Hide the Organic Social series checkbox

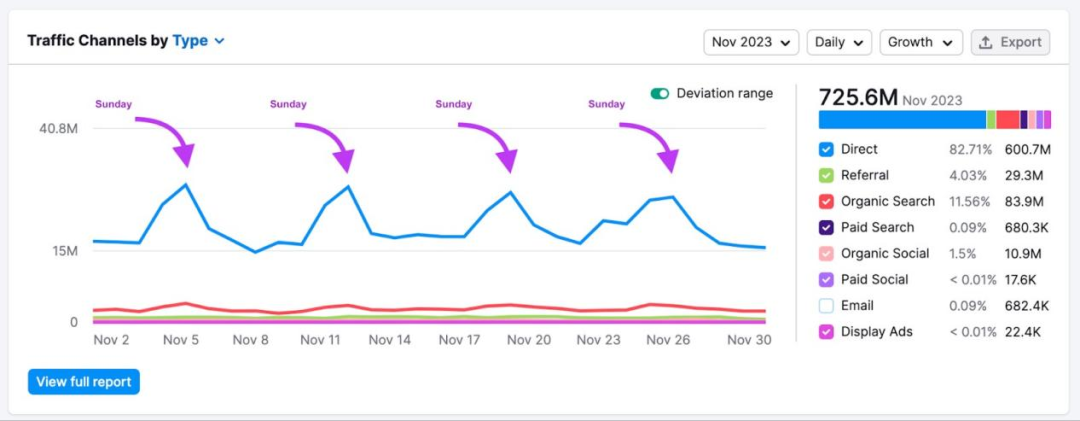tap(826, 253)
